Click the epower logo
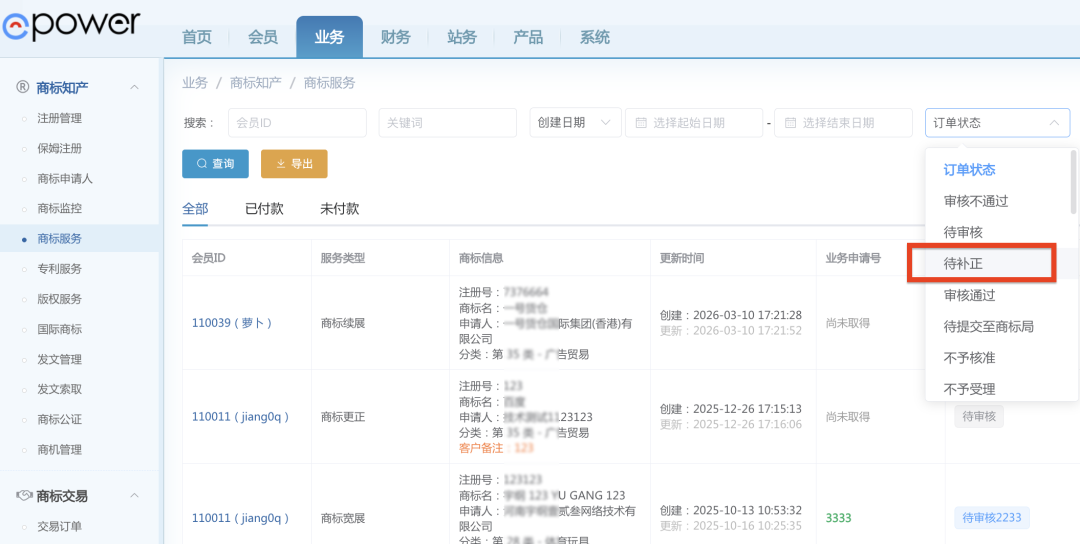 coord(70,25)
